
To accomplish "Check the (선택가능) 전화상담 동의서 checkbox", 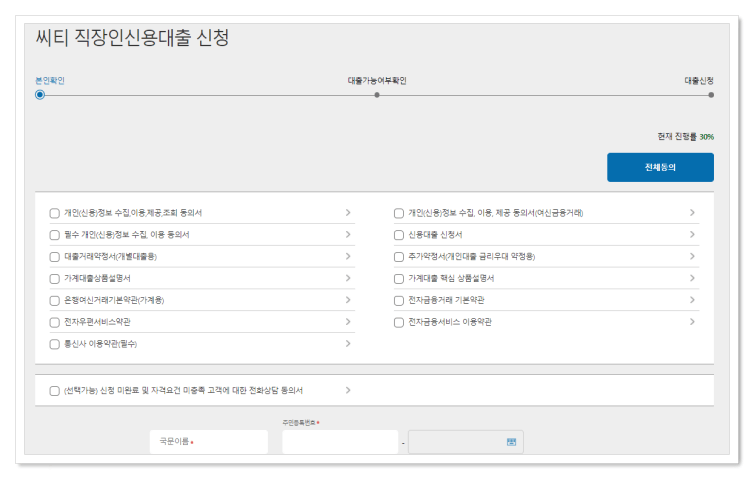I will click(x=55, y=391).
